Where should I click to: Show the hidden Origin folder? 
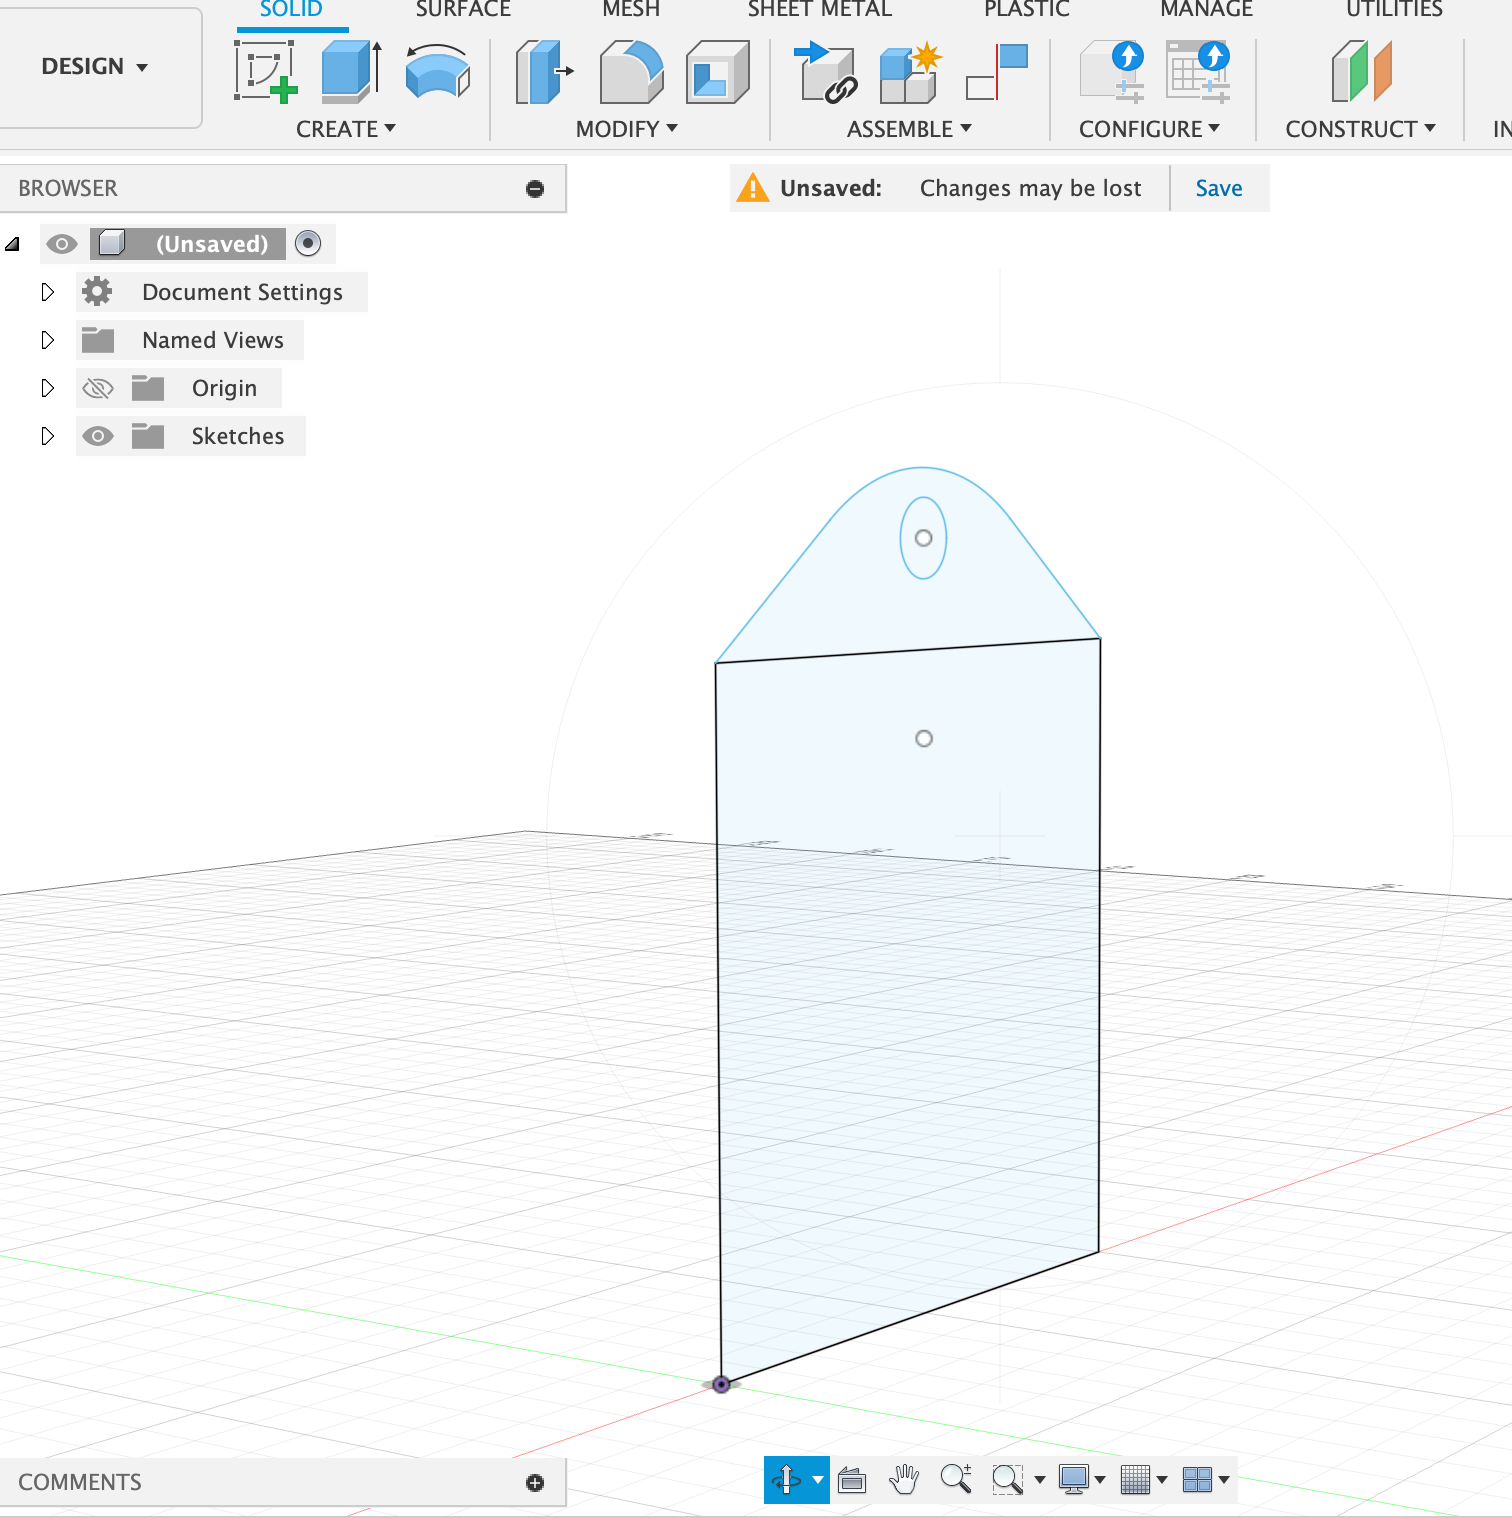click(x=98, y=388)
